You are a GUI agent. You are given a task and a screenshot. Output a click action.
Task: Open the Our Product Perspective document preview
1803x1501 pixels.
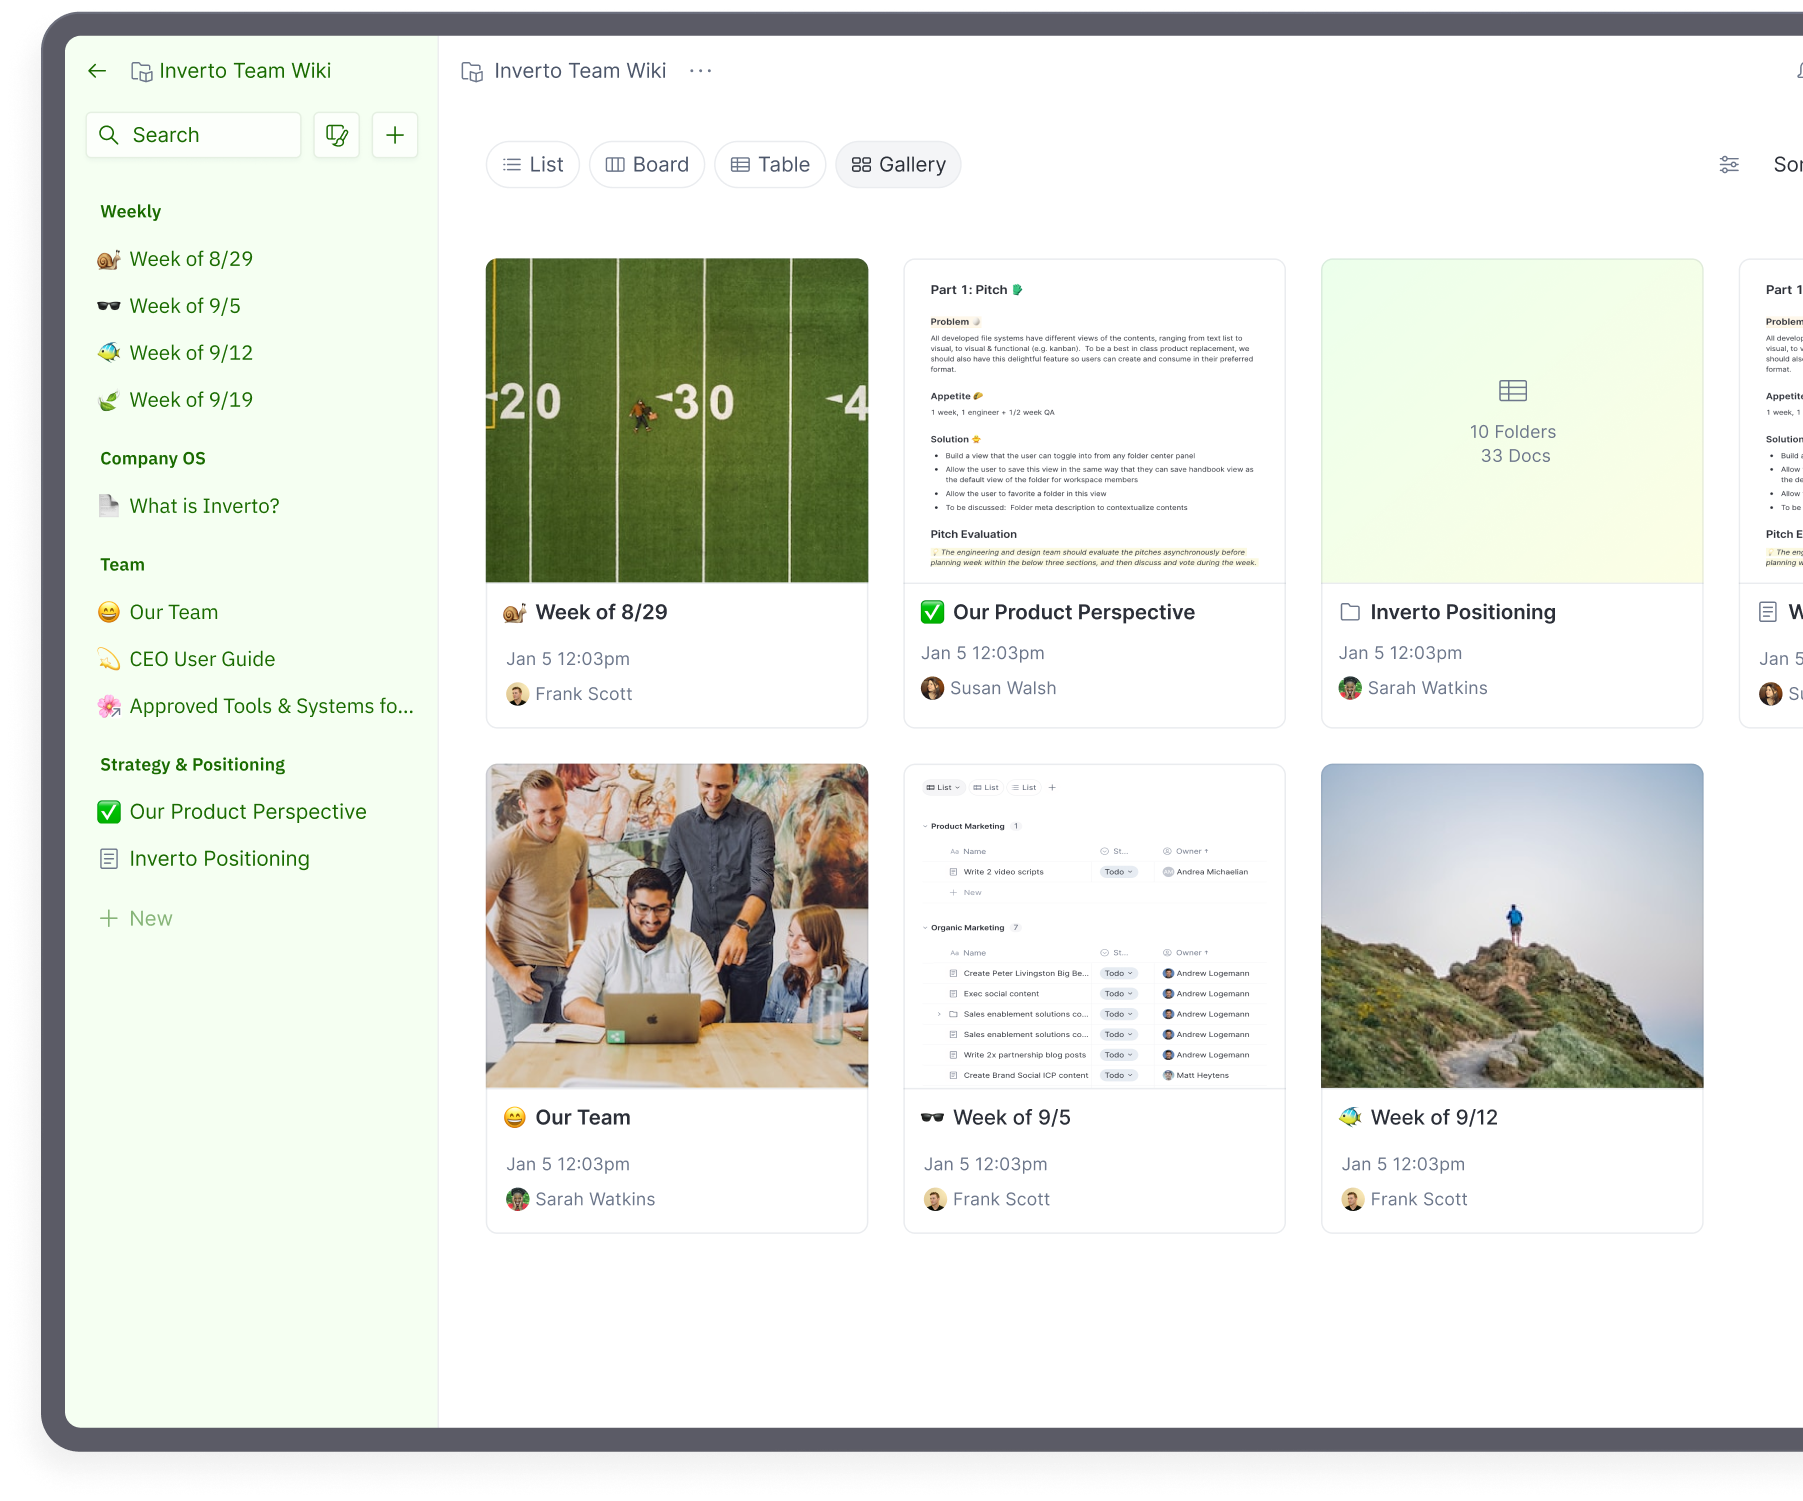click(x=1094, y=421)
